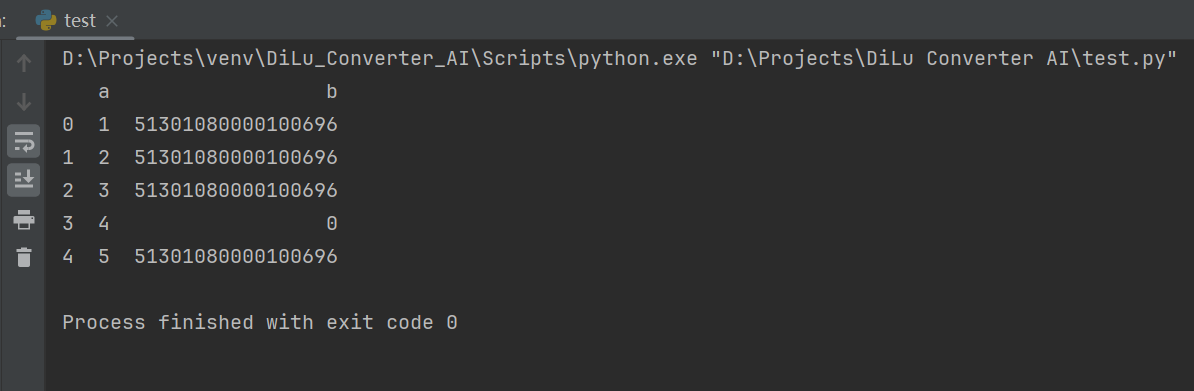The height and width of the screenshot is (391, 1194).
Task: Click the Down the Stack Trace arrow
Action: coord(24,101)
